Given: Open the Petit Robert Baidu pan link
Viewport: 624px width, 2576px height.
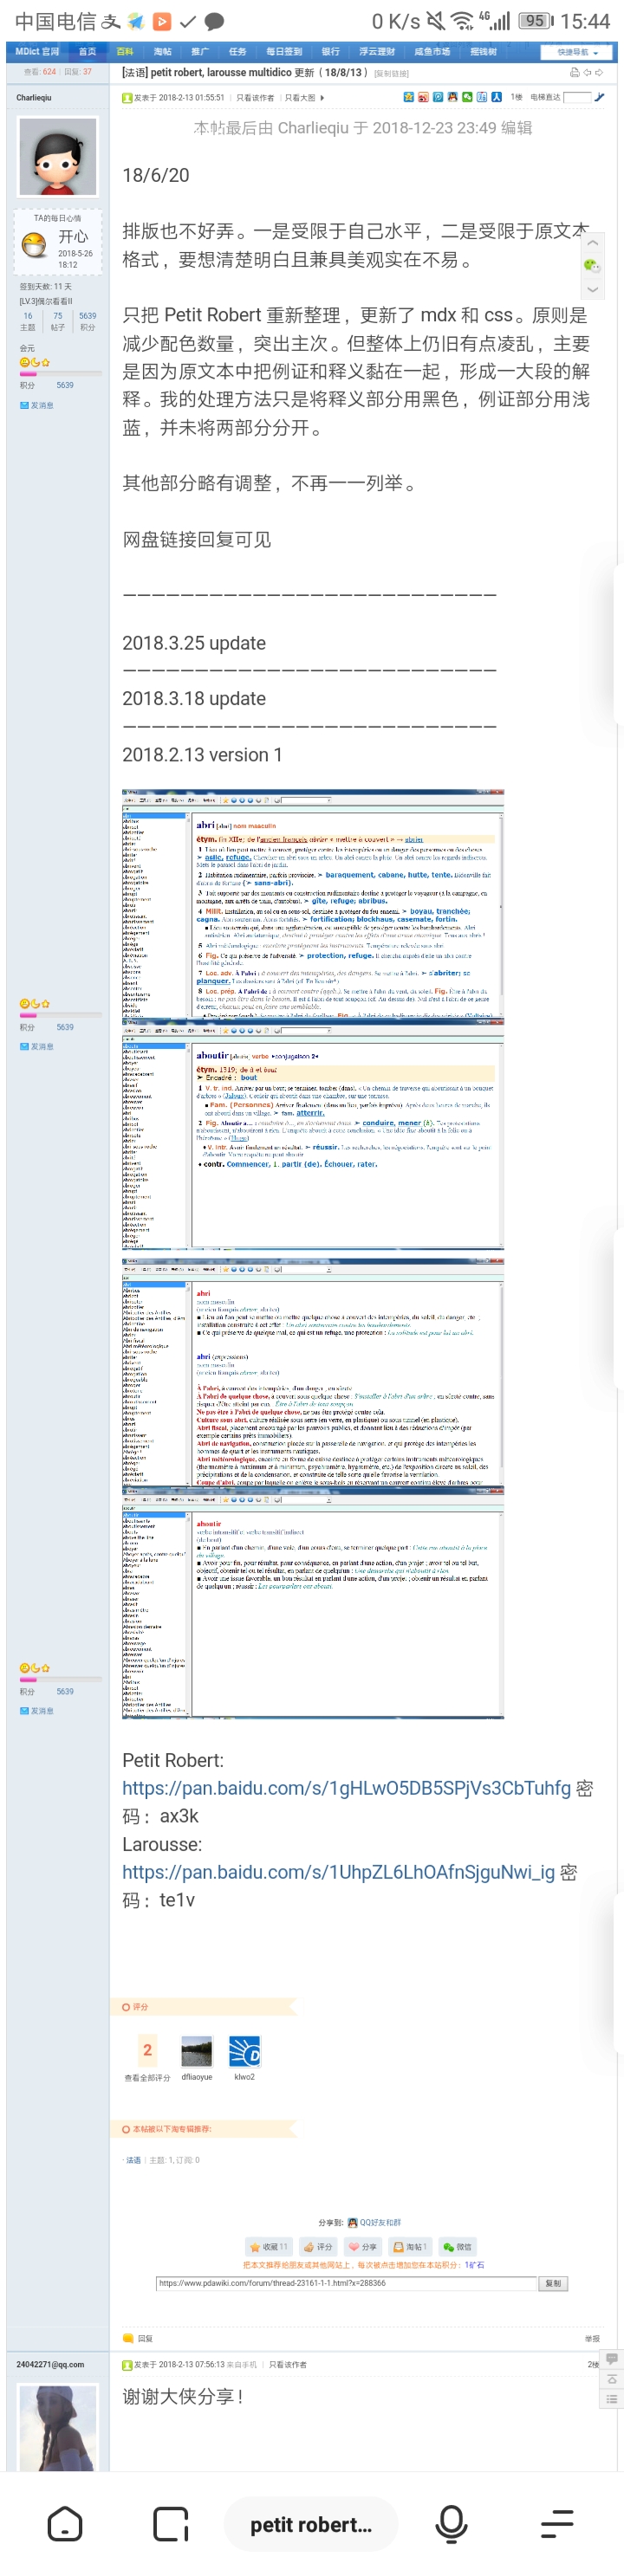Looking at the screenshot, I should (346, 1788).
